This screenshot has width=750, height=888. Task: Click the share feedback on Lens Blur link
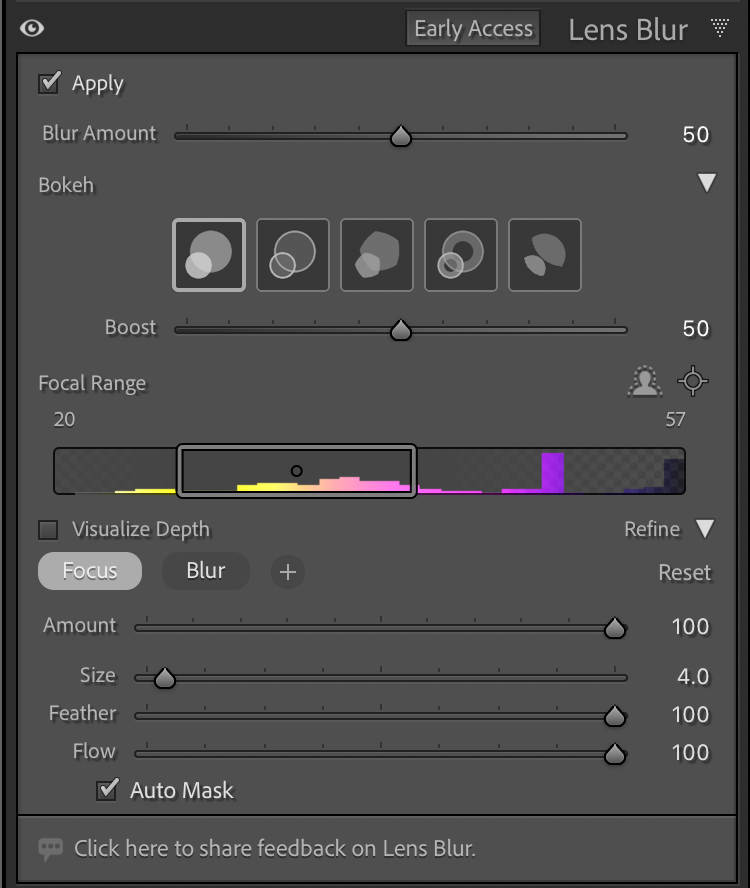(274, 849)
